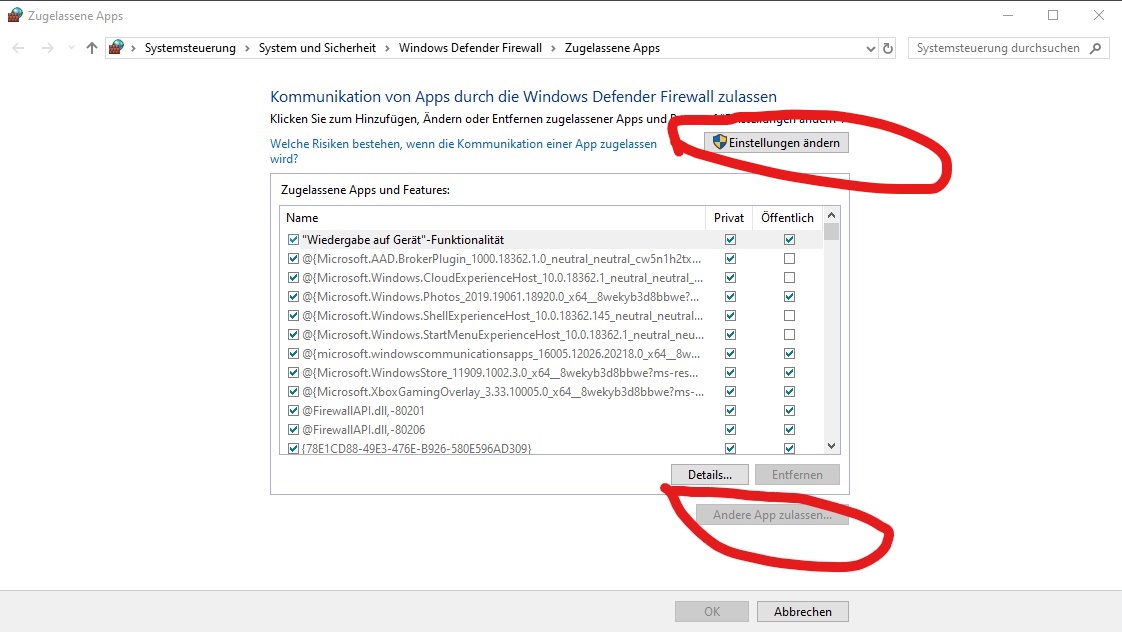Maximize the Zugelassene Apps window
The image size is (1122, 632).
tap(1053, 15)
